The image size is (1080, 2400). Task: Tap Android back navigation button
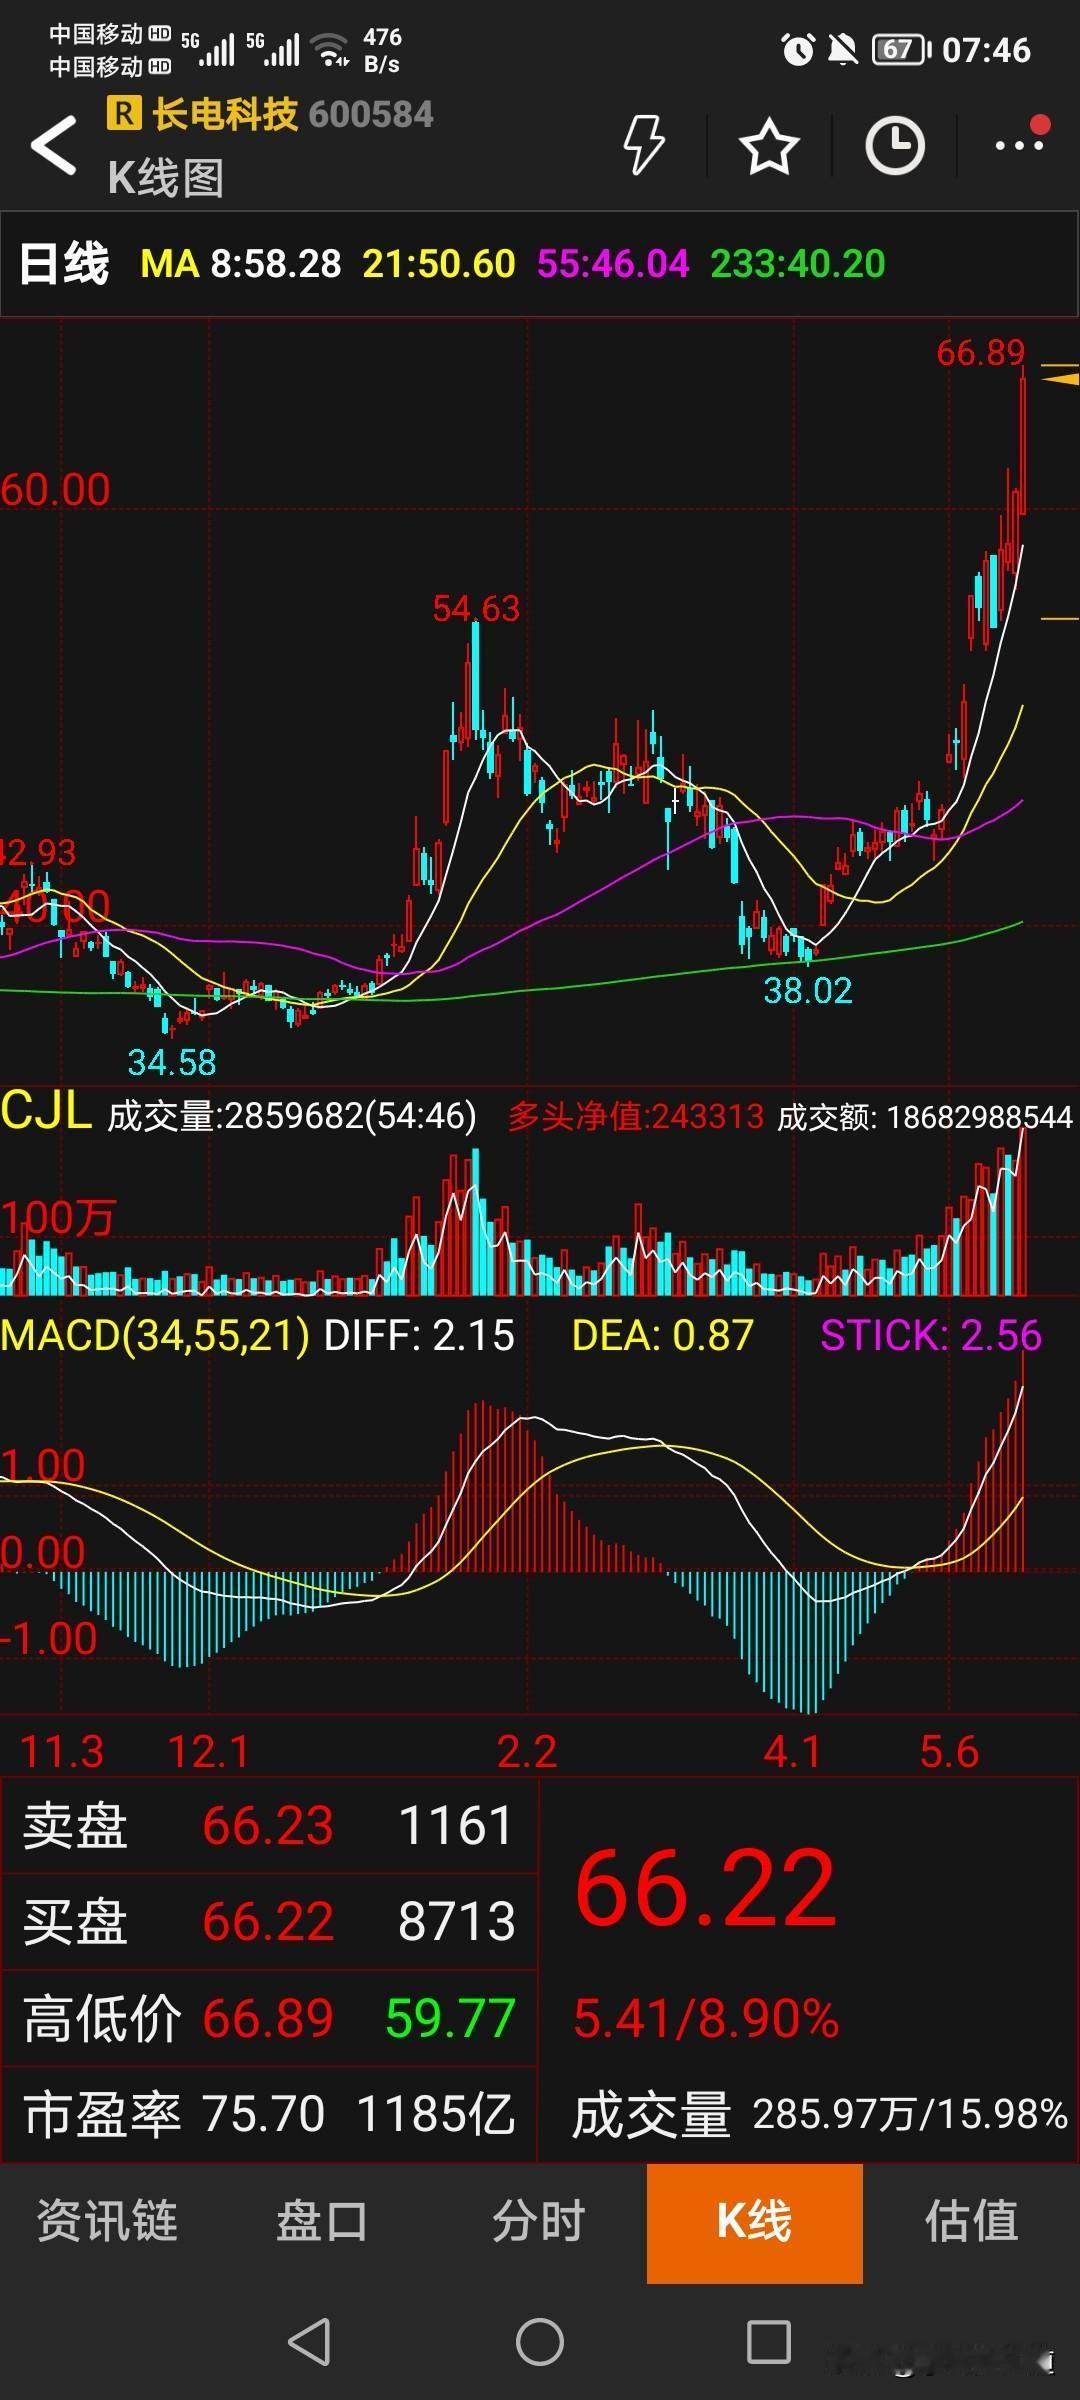point(309,2341)
